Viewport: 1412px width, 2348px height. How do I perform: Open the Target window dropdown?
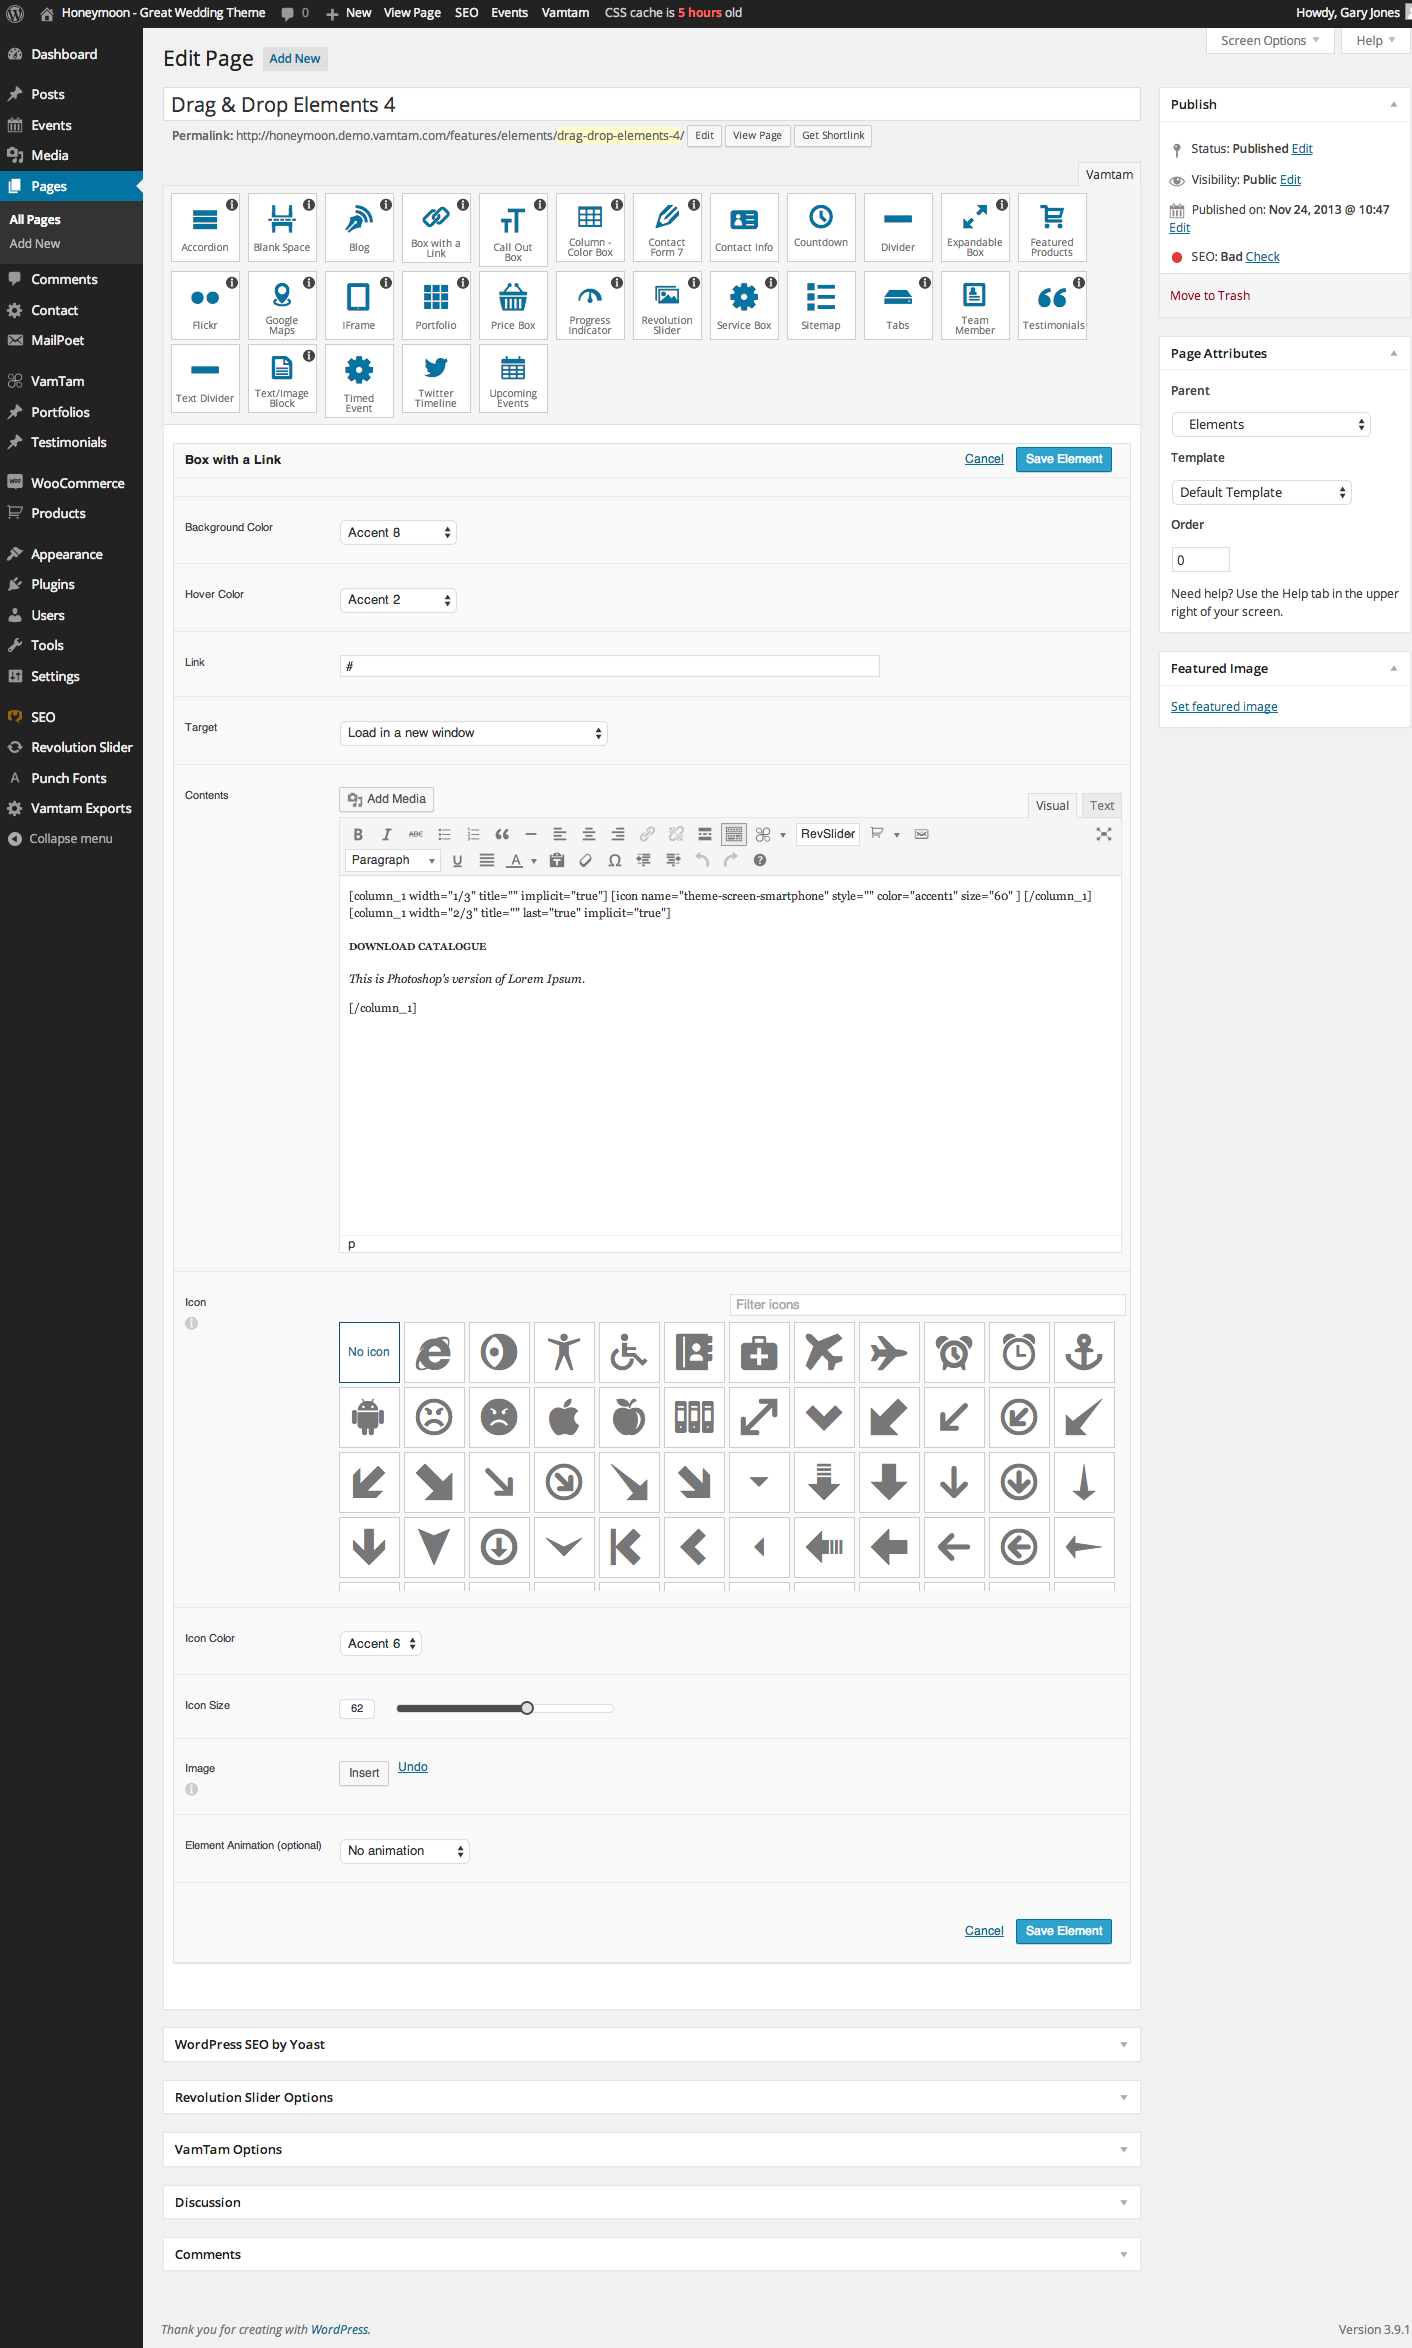click(x=474, y=733)
